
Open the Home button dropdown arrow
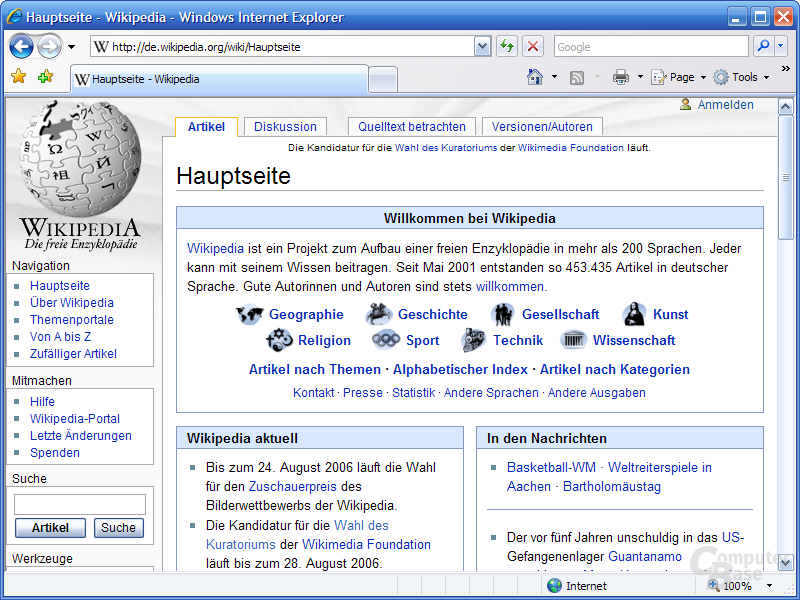pyautogui.click(x=555, y=77)
